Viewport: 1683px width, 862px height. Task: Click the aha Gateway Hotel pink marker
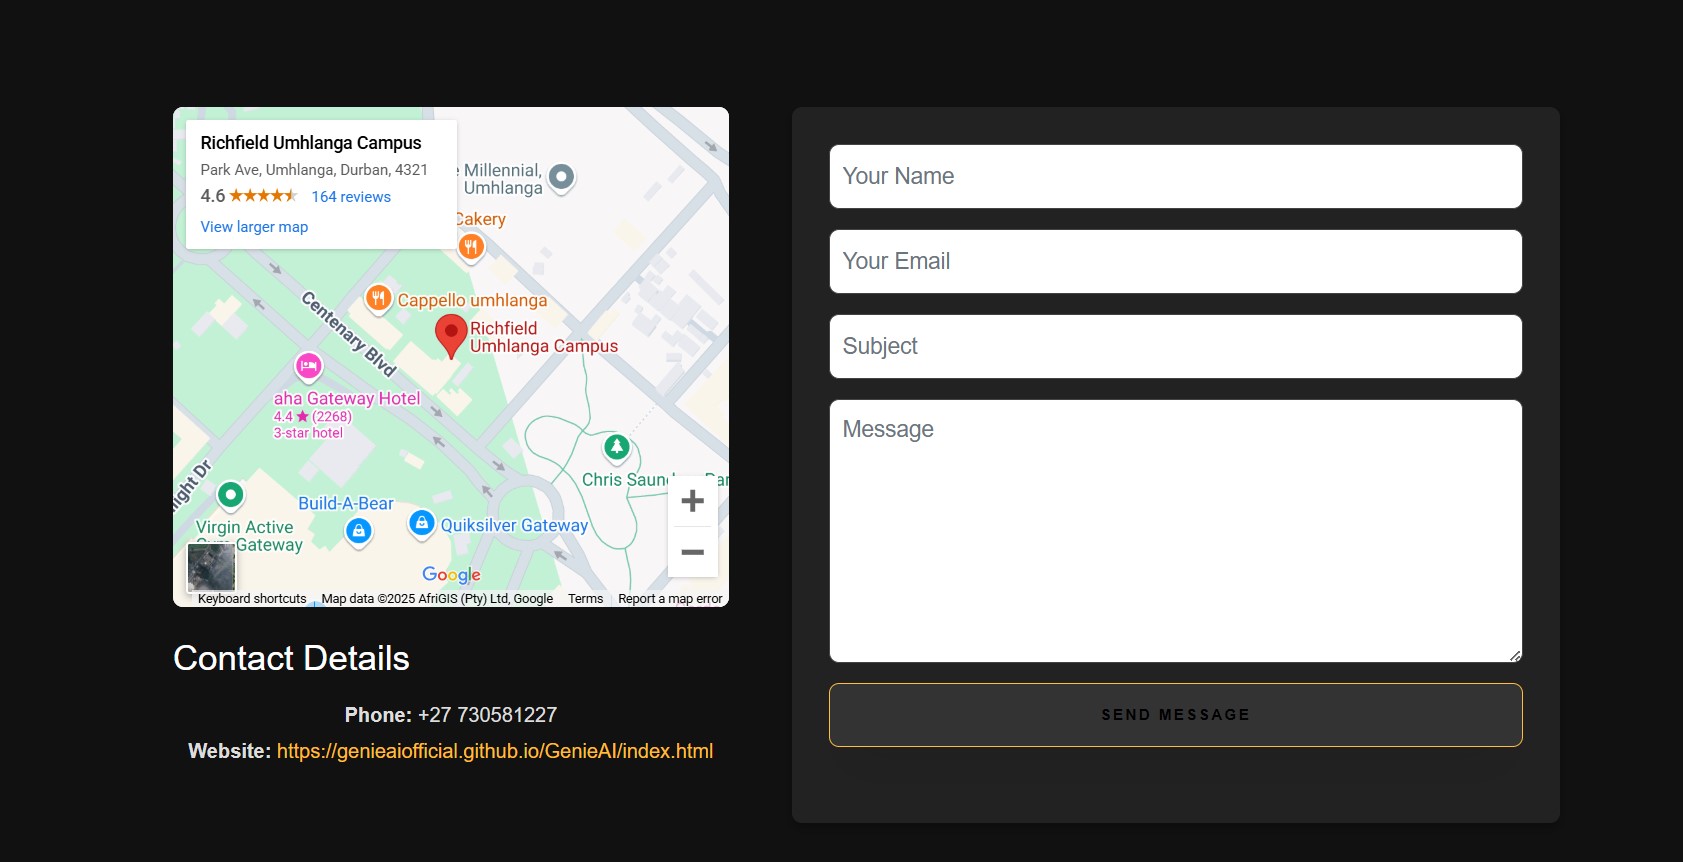click(x=309, y=366)
